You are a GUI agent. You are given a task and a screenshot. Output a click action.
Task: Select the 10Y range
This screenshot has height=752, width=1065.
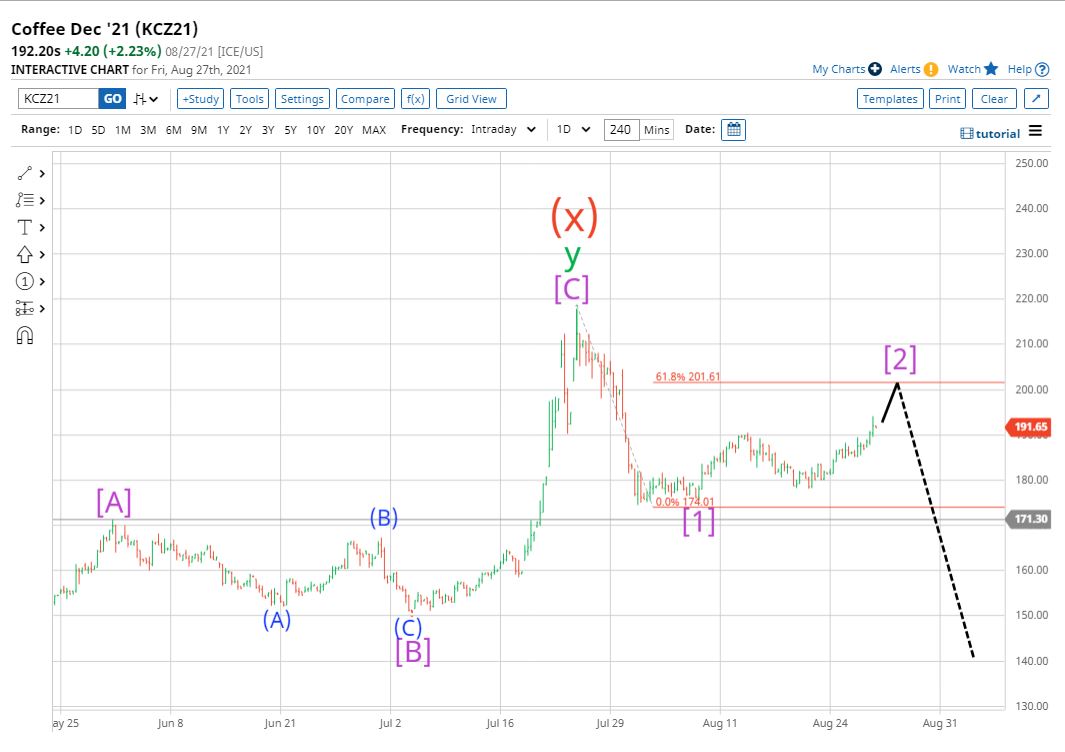click(x=316, y=130)
